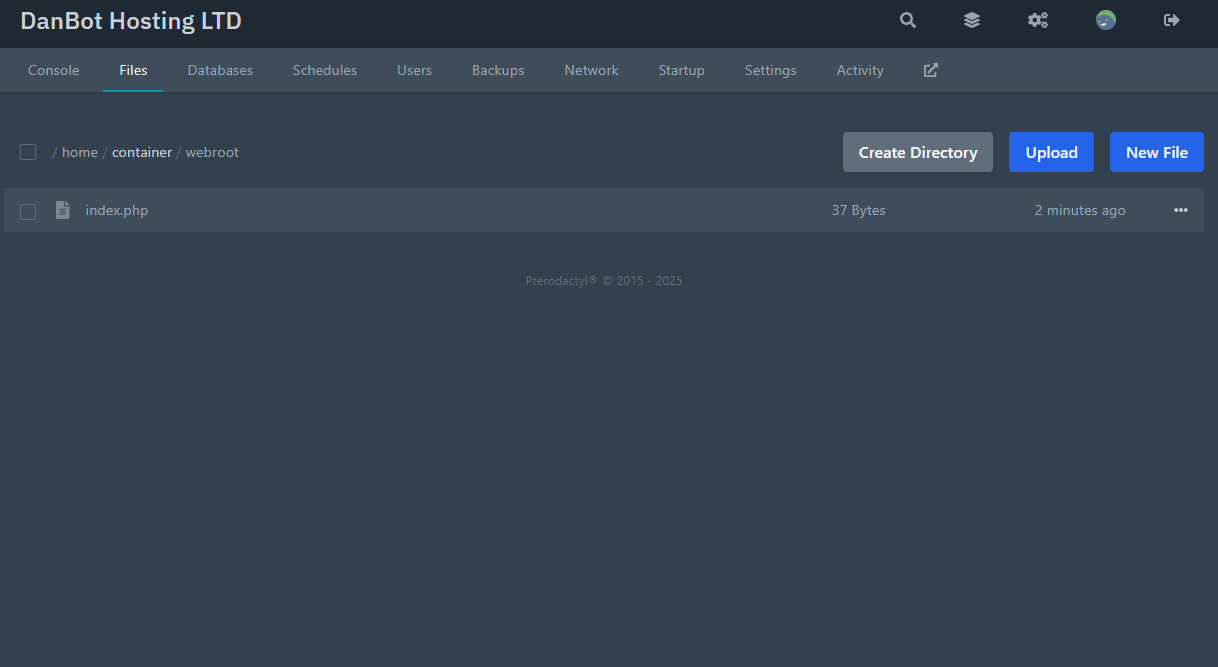Image resolution: width=1218 pixels, height=667 pixels.
Task: Click the user avatar icon
Action: point(1105,20)
